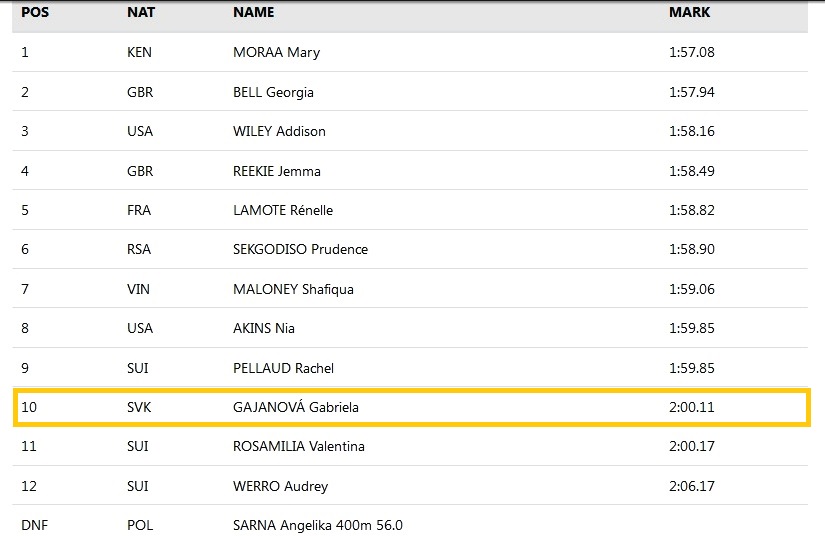Select WERRO Audrey's name

[x=280, y=486]
